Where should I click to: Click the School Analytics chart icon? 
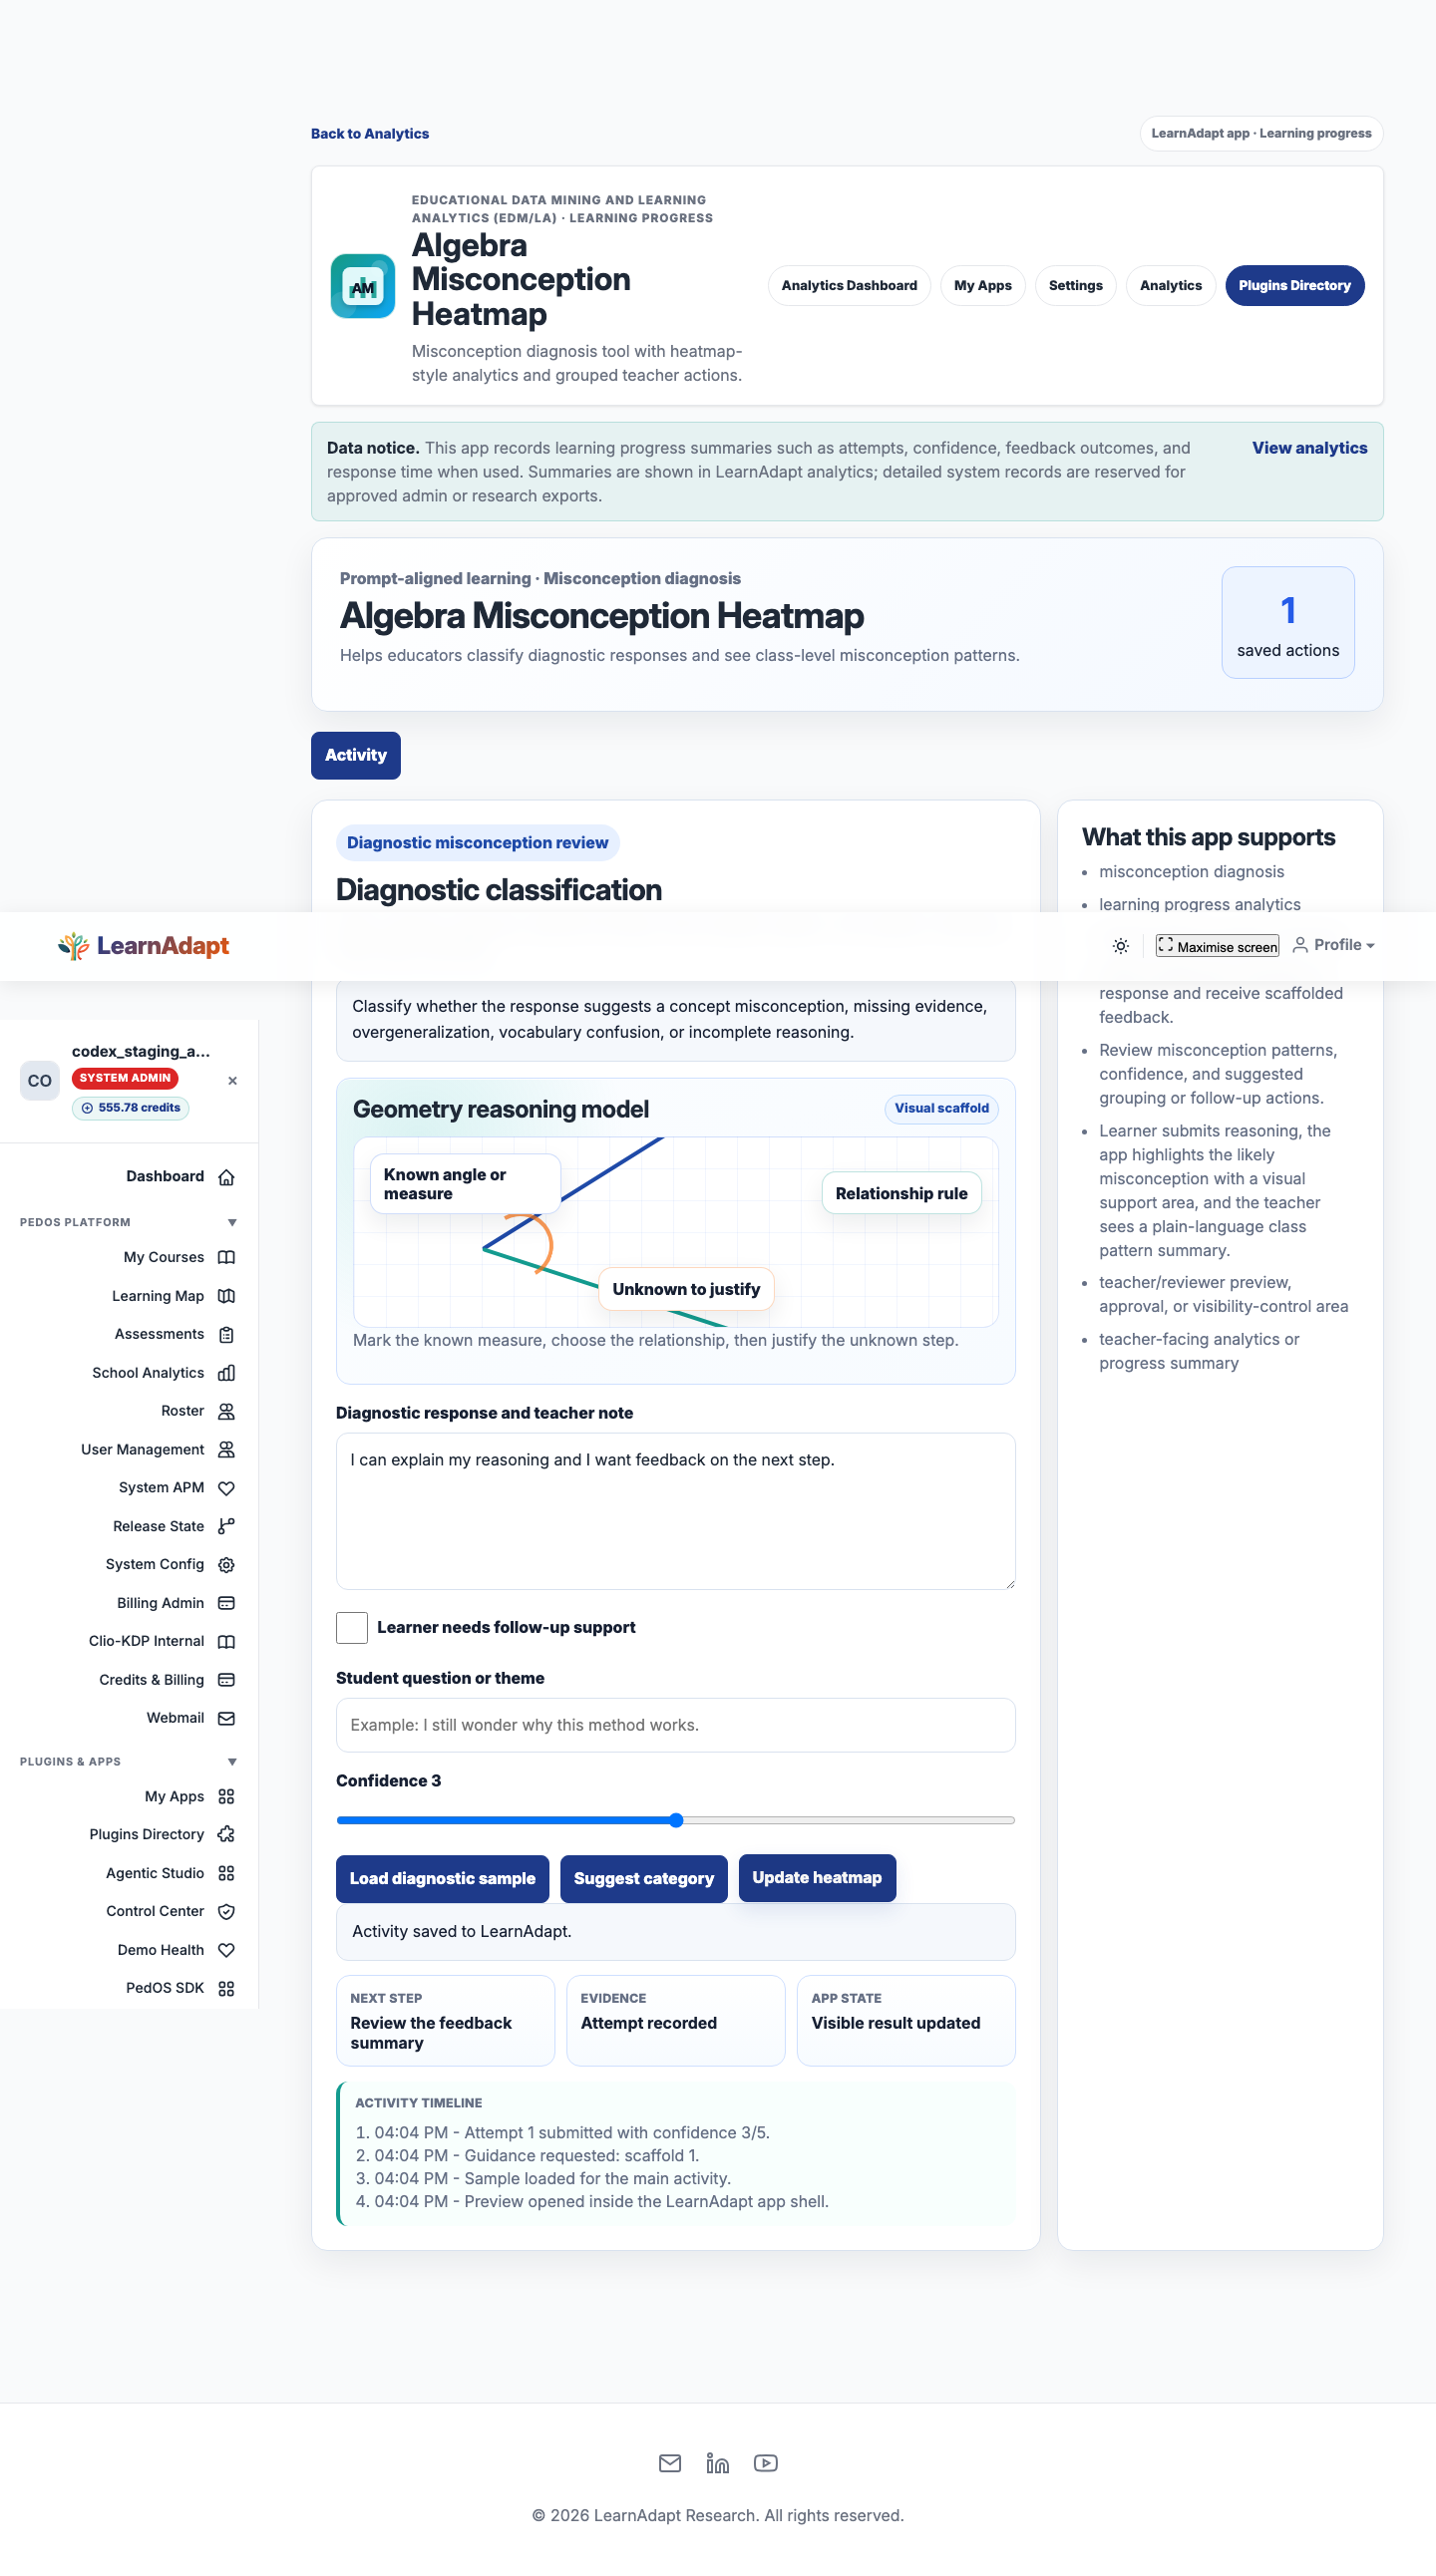(226, 1373)
